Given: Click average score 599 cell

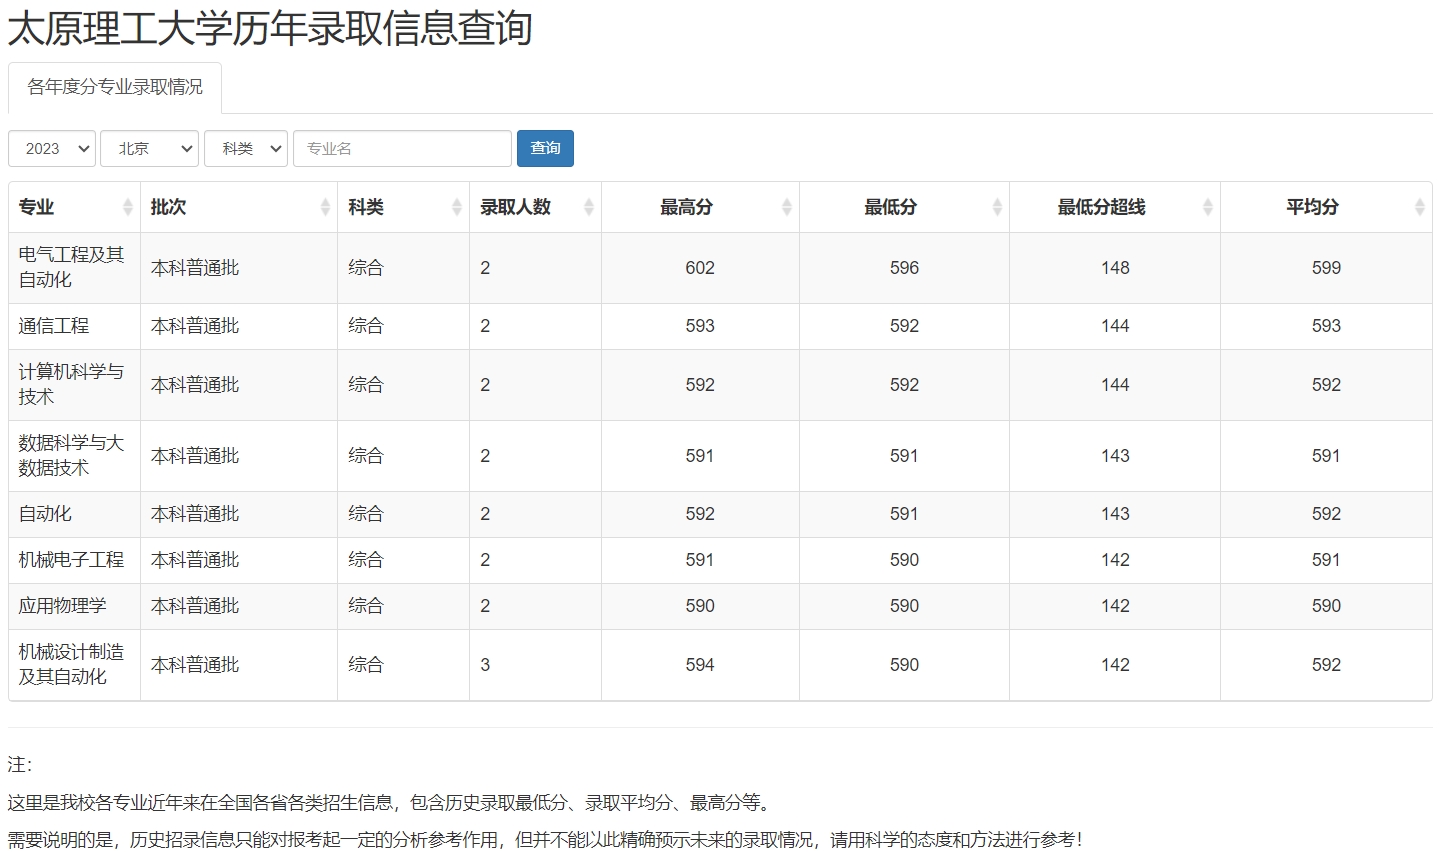Looking at the screenshot, I should coord(1326,268).
